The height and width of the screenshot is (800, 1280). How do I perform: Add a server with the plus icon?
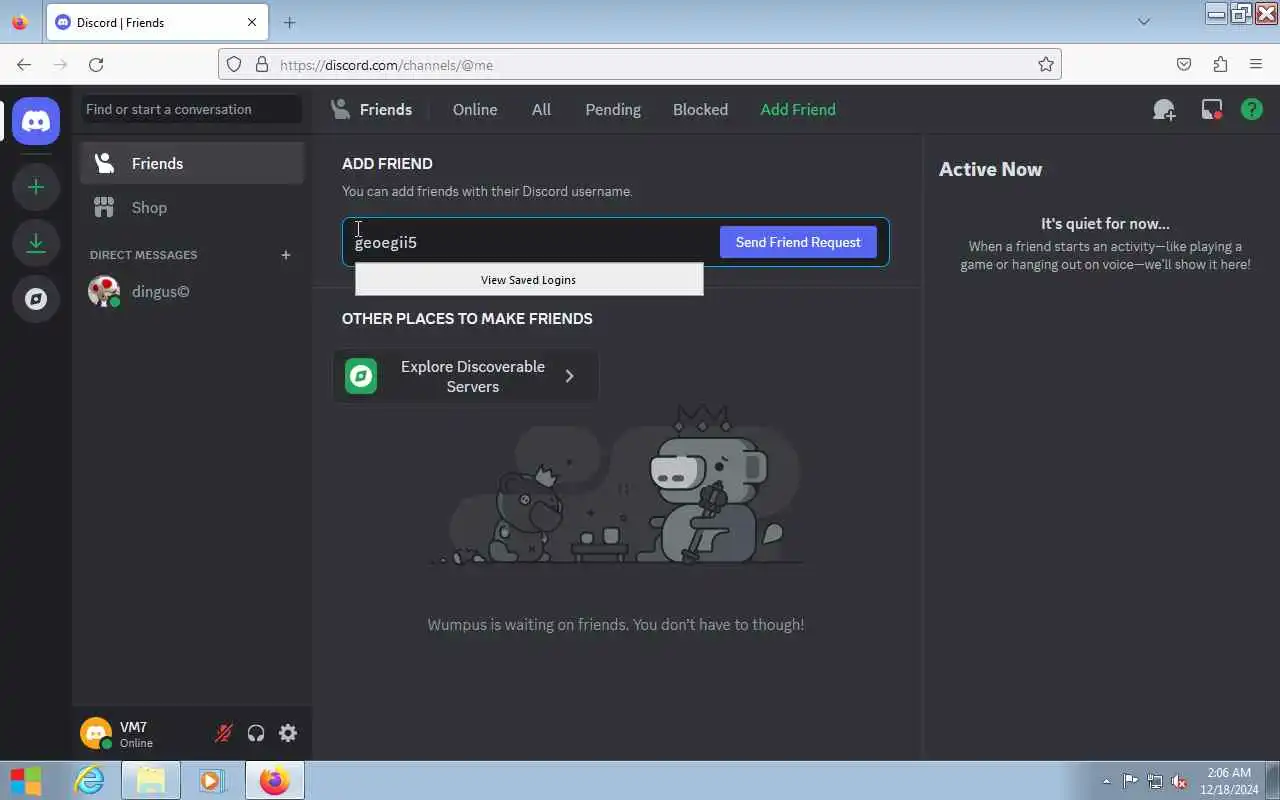(x=36, y=187)
